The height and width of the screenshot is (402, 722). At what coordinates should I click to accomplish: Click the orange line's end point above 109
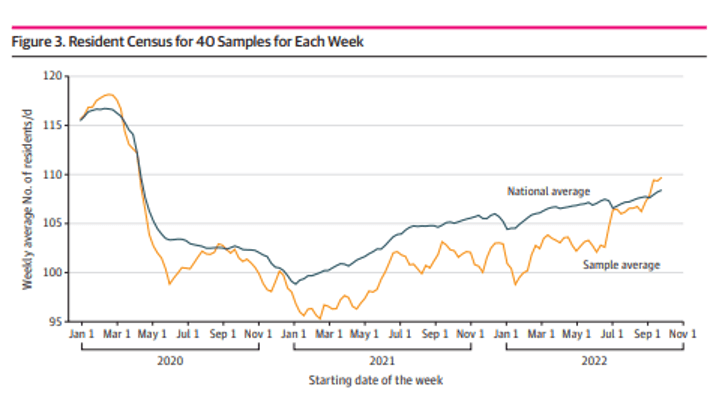(661, 178)
